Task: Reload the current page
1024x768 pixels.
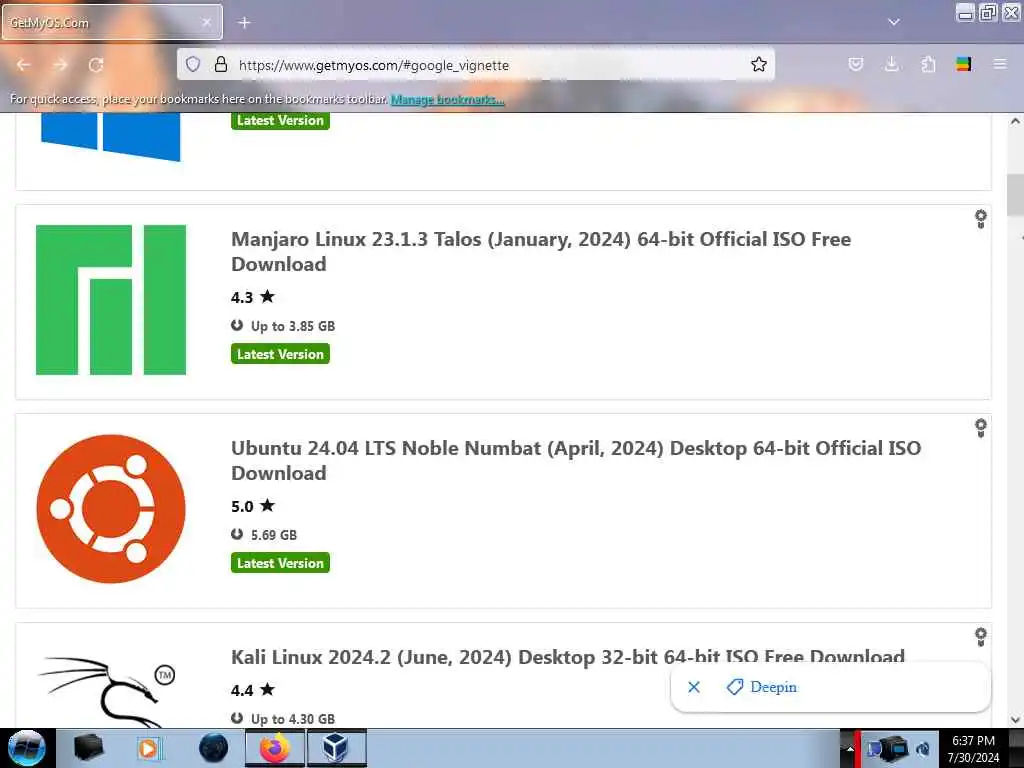Action: coord(96,65)
